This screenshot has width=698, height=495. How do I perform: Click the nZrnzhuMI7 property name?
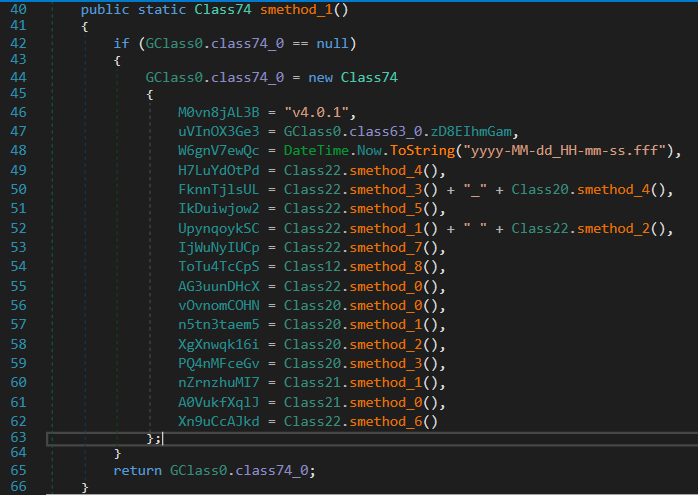pos(219,383)
